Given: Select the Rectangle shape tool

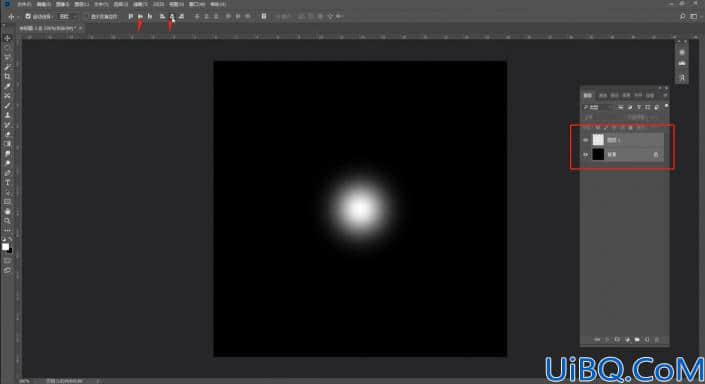Looking at the screenshot, I should coord(7,201).
